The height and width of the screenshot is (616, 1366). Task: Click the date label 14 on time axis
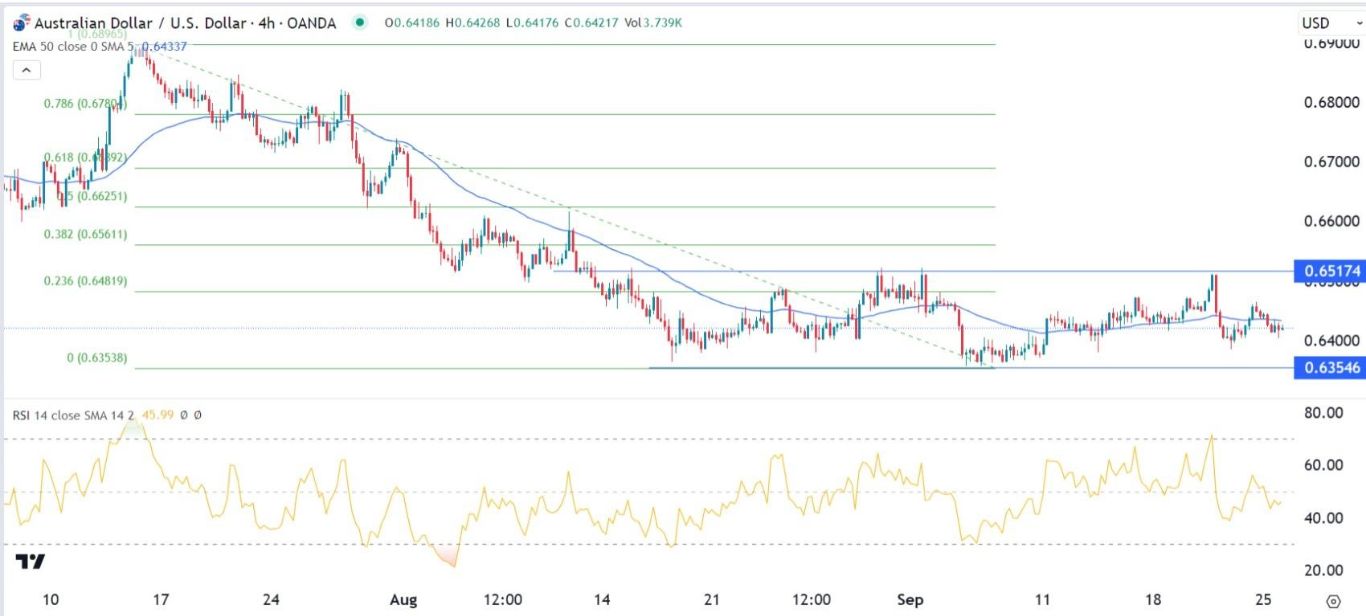602,599
